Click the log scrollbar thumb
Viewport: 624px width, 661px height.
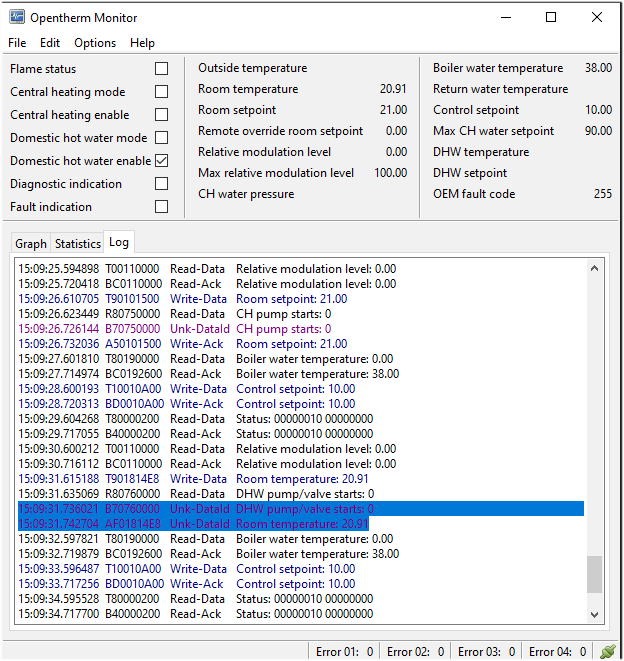pyautogui.click(x=594, y=575)
